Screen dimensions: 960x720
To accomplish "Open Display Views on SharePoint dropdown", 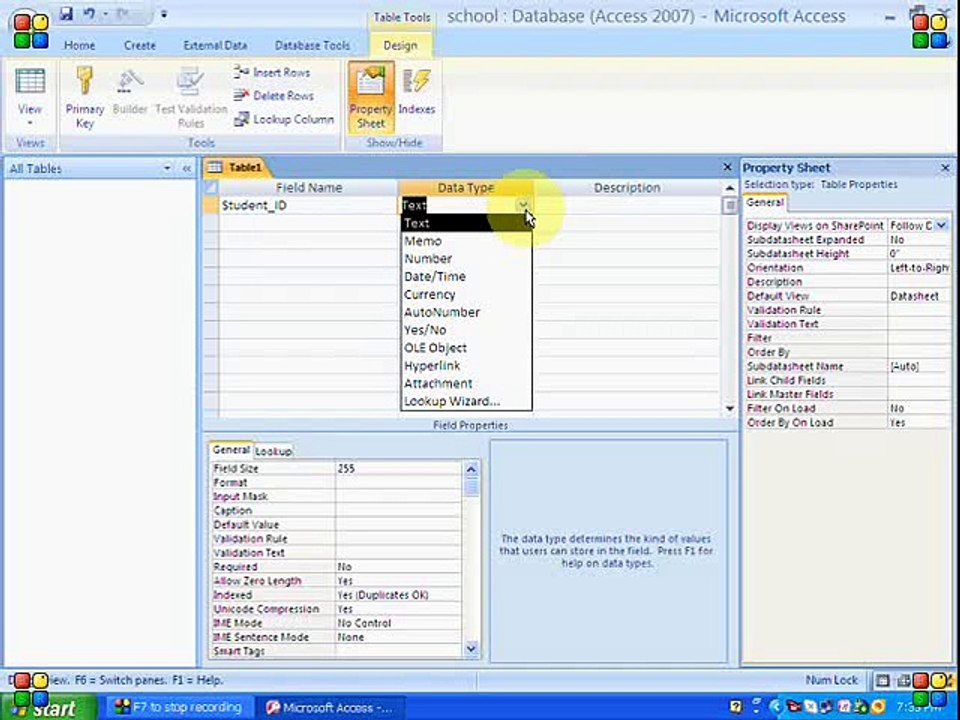I will pos(942,225).
